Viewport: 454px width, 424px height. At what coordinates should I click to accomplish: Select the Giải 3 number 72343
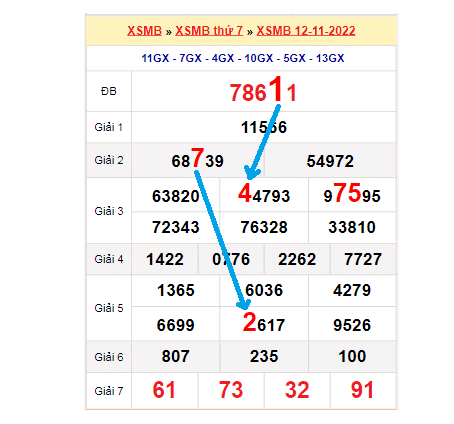coord(176,227)
